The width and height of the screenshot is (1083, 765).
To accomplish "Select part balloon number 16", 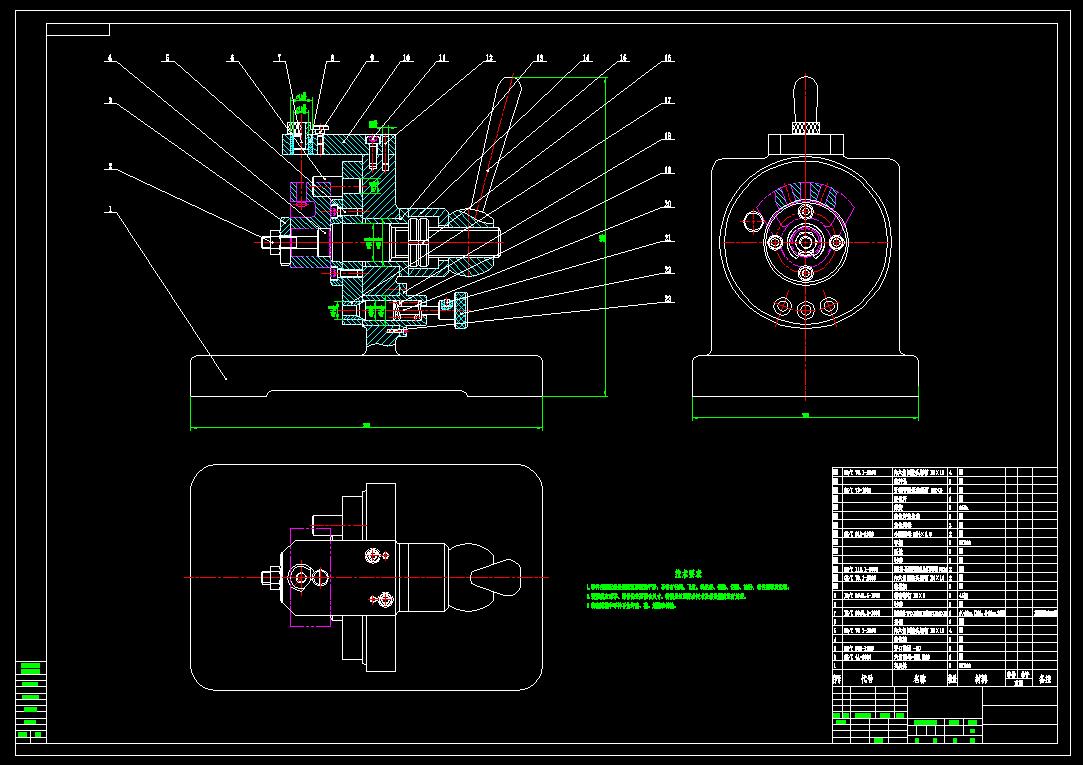I will [x=668, y=58].
